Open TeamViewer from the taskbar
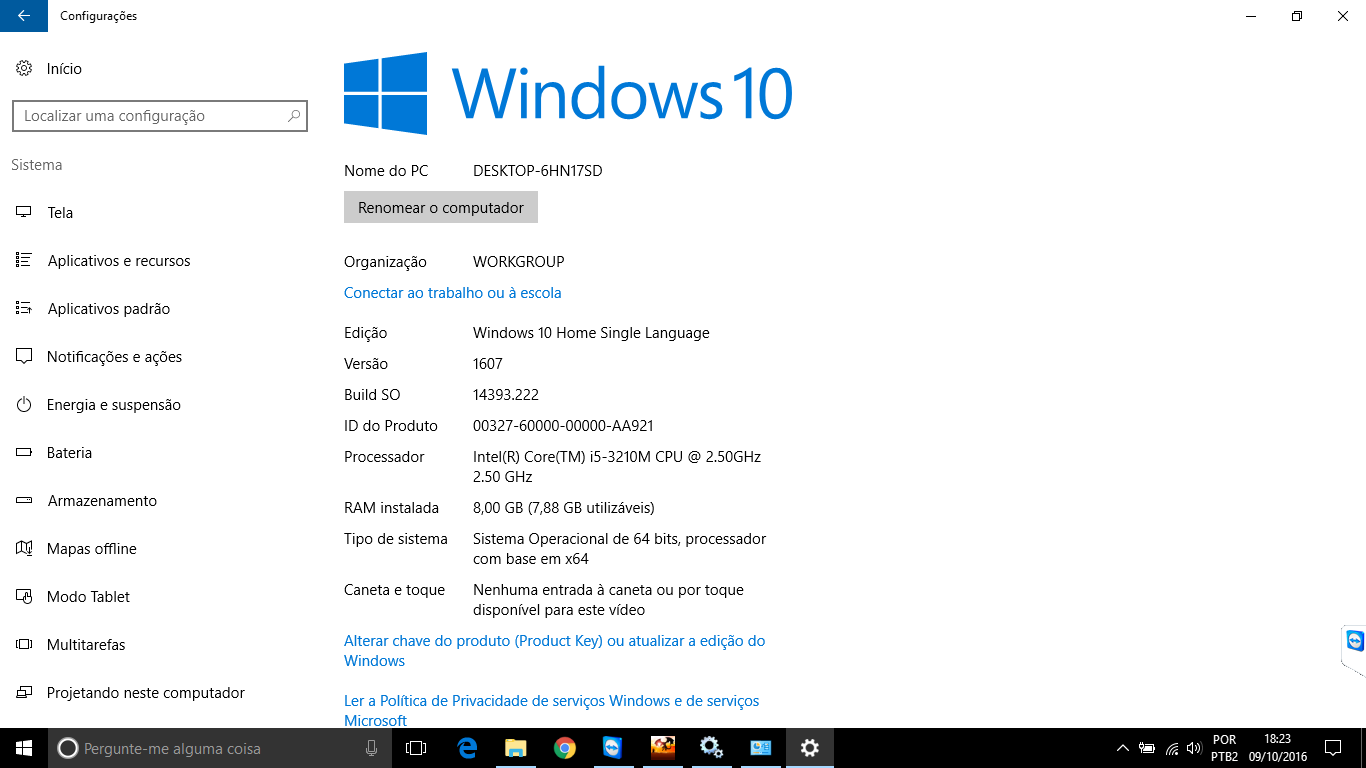 pyautogui.click(x=613, y=748)
